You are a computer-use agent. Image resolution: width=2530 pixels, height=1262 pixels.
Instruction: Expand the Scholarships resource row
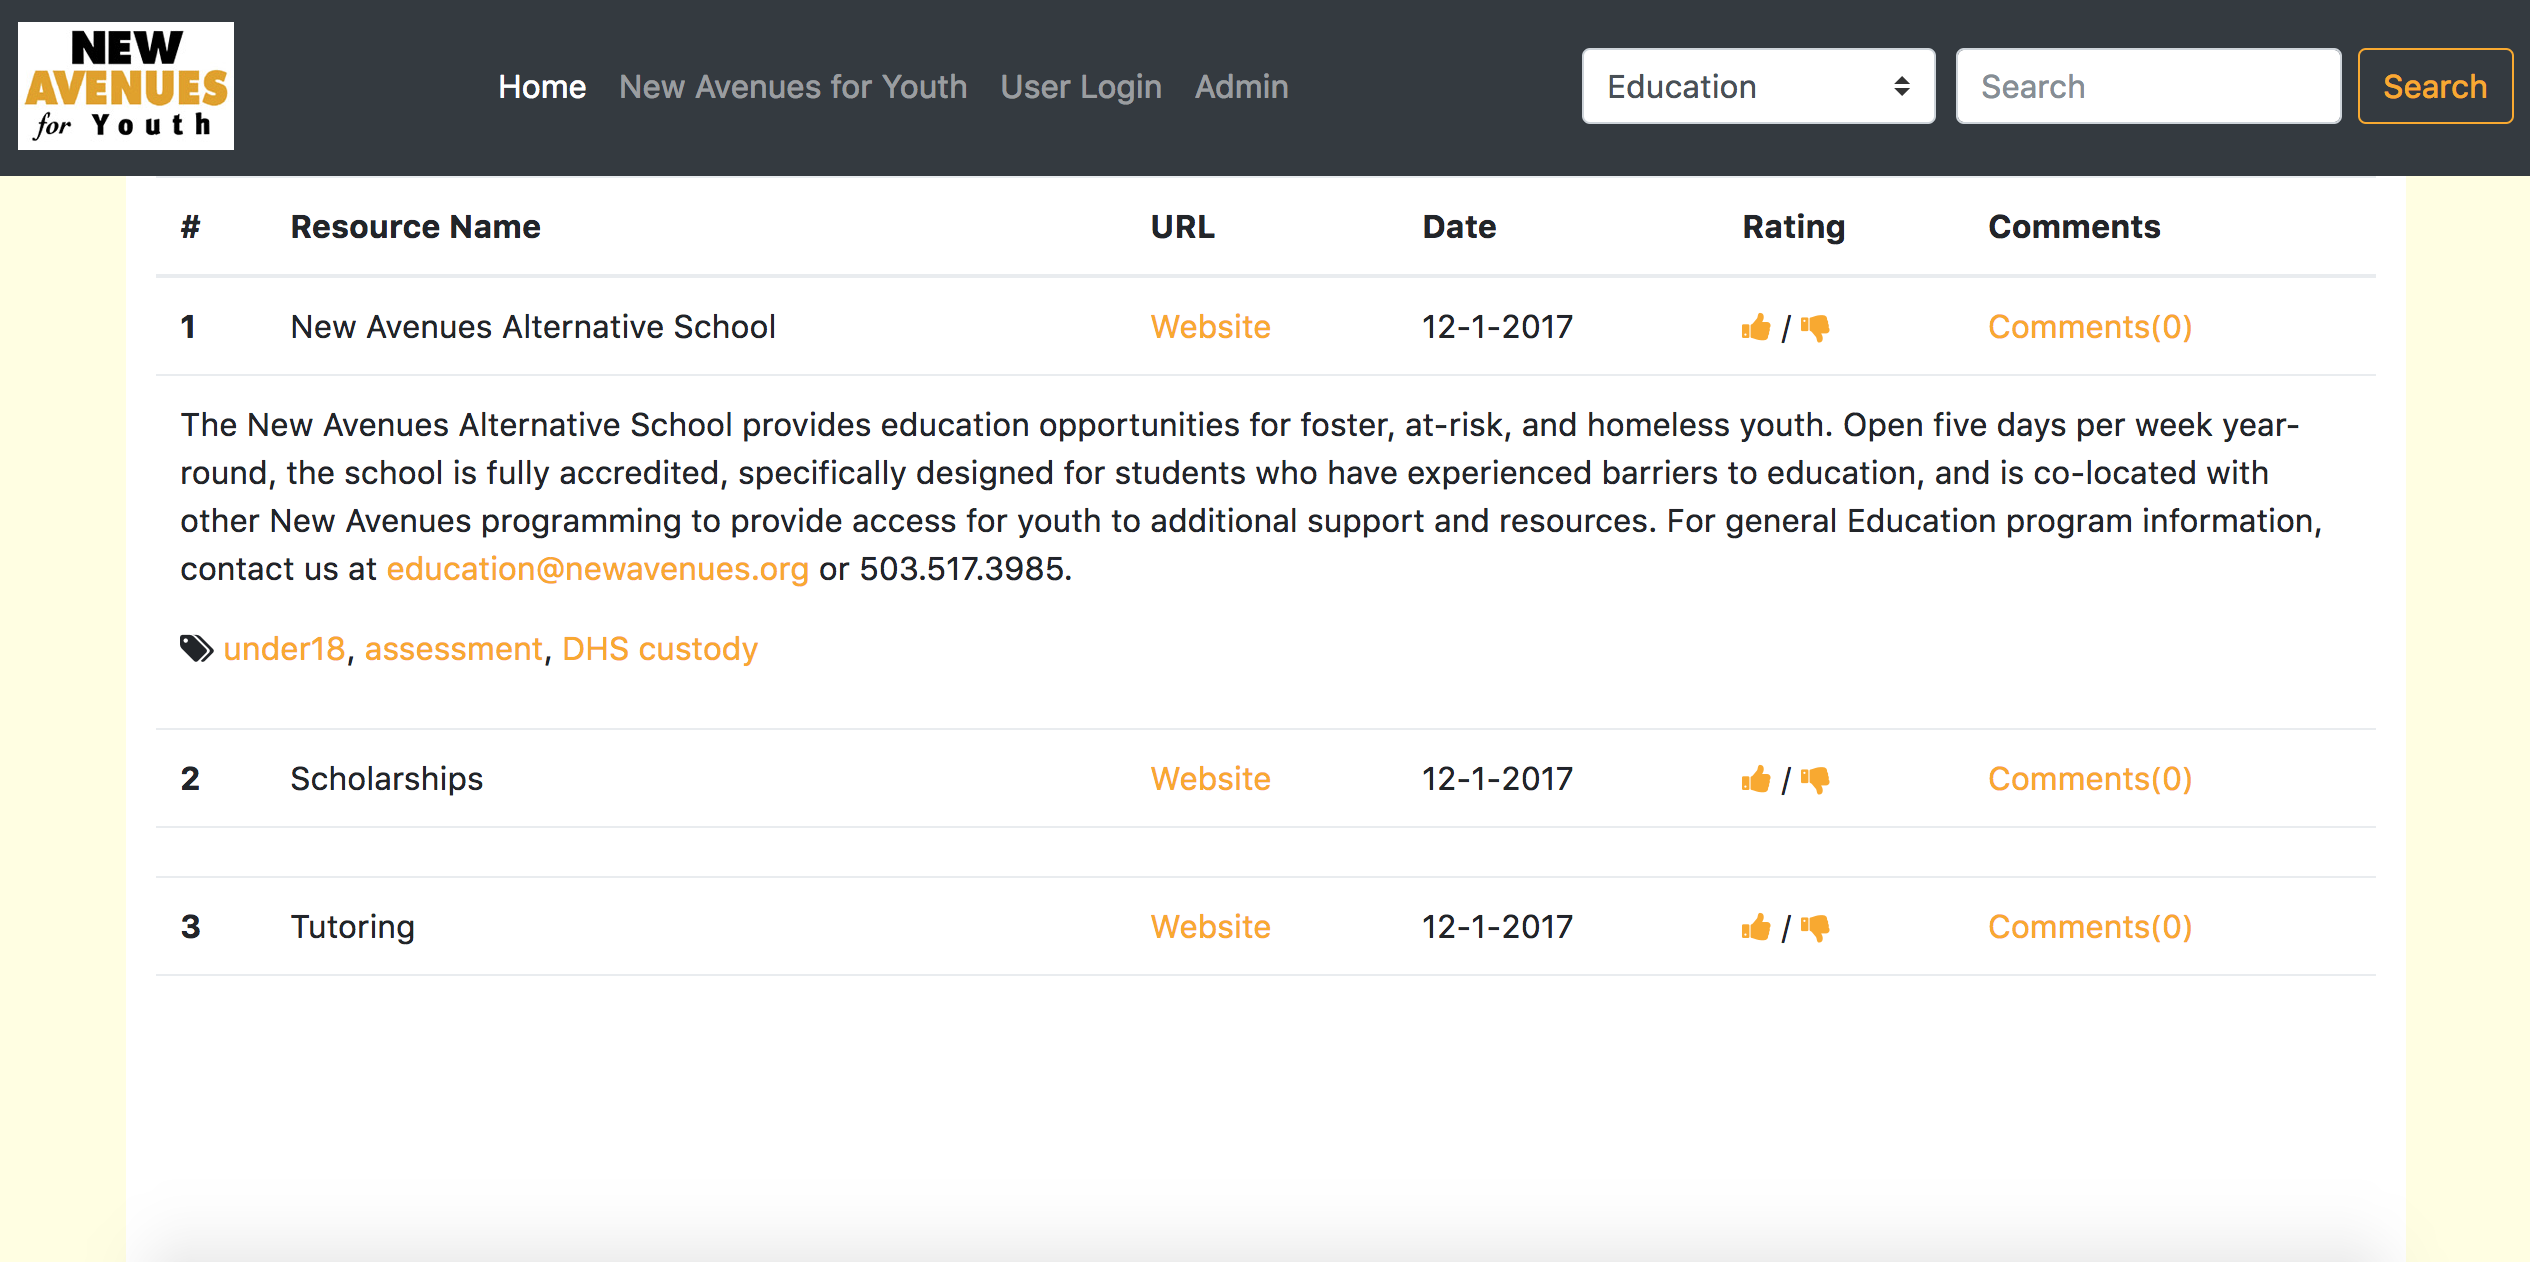(x=386, y=779)
